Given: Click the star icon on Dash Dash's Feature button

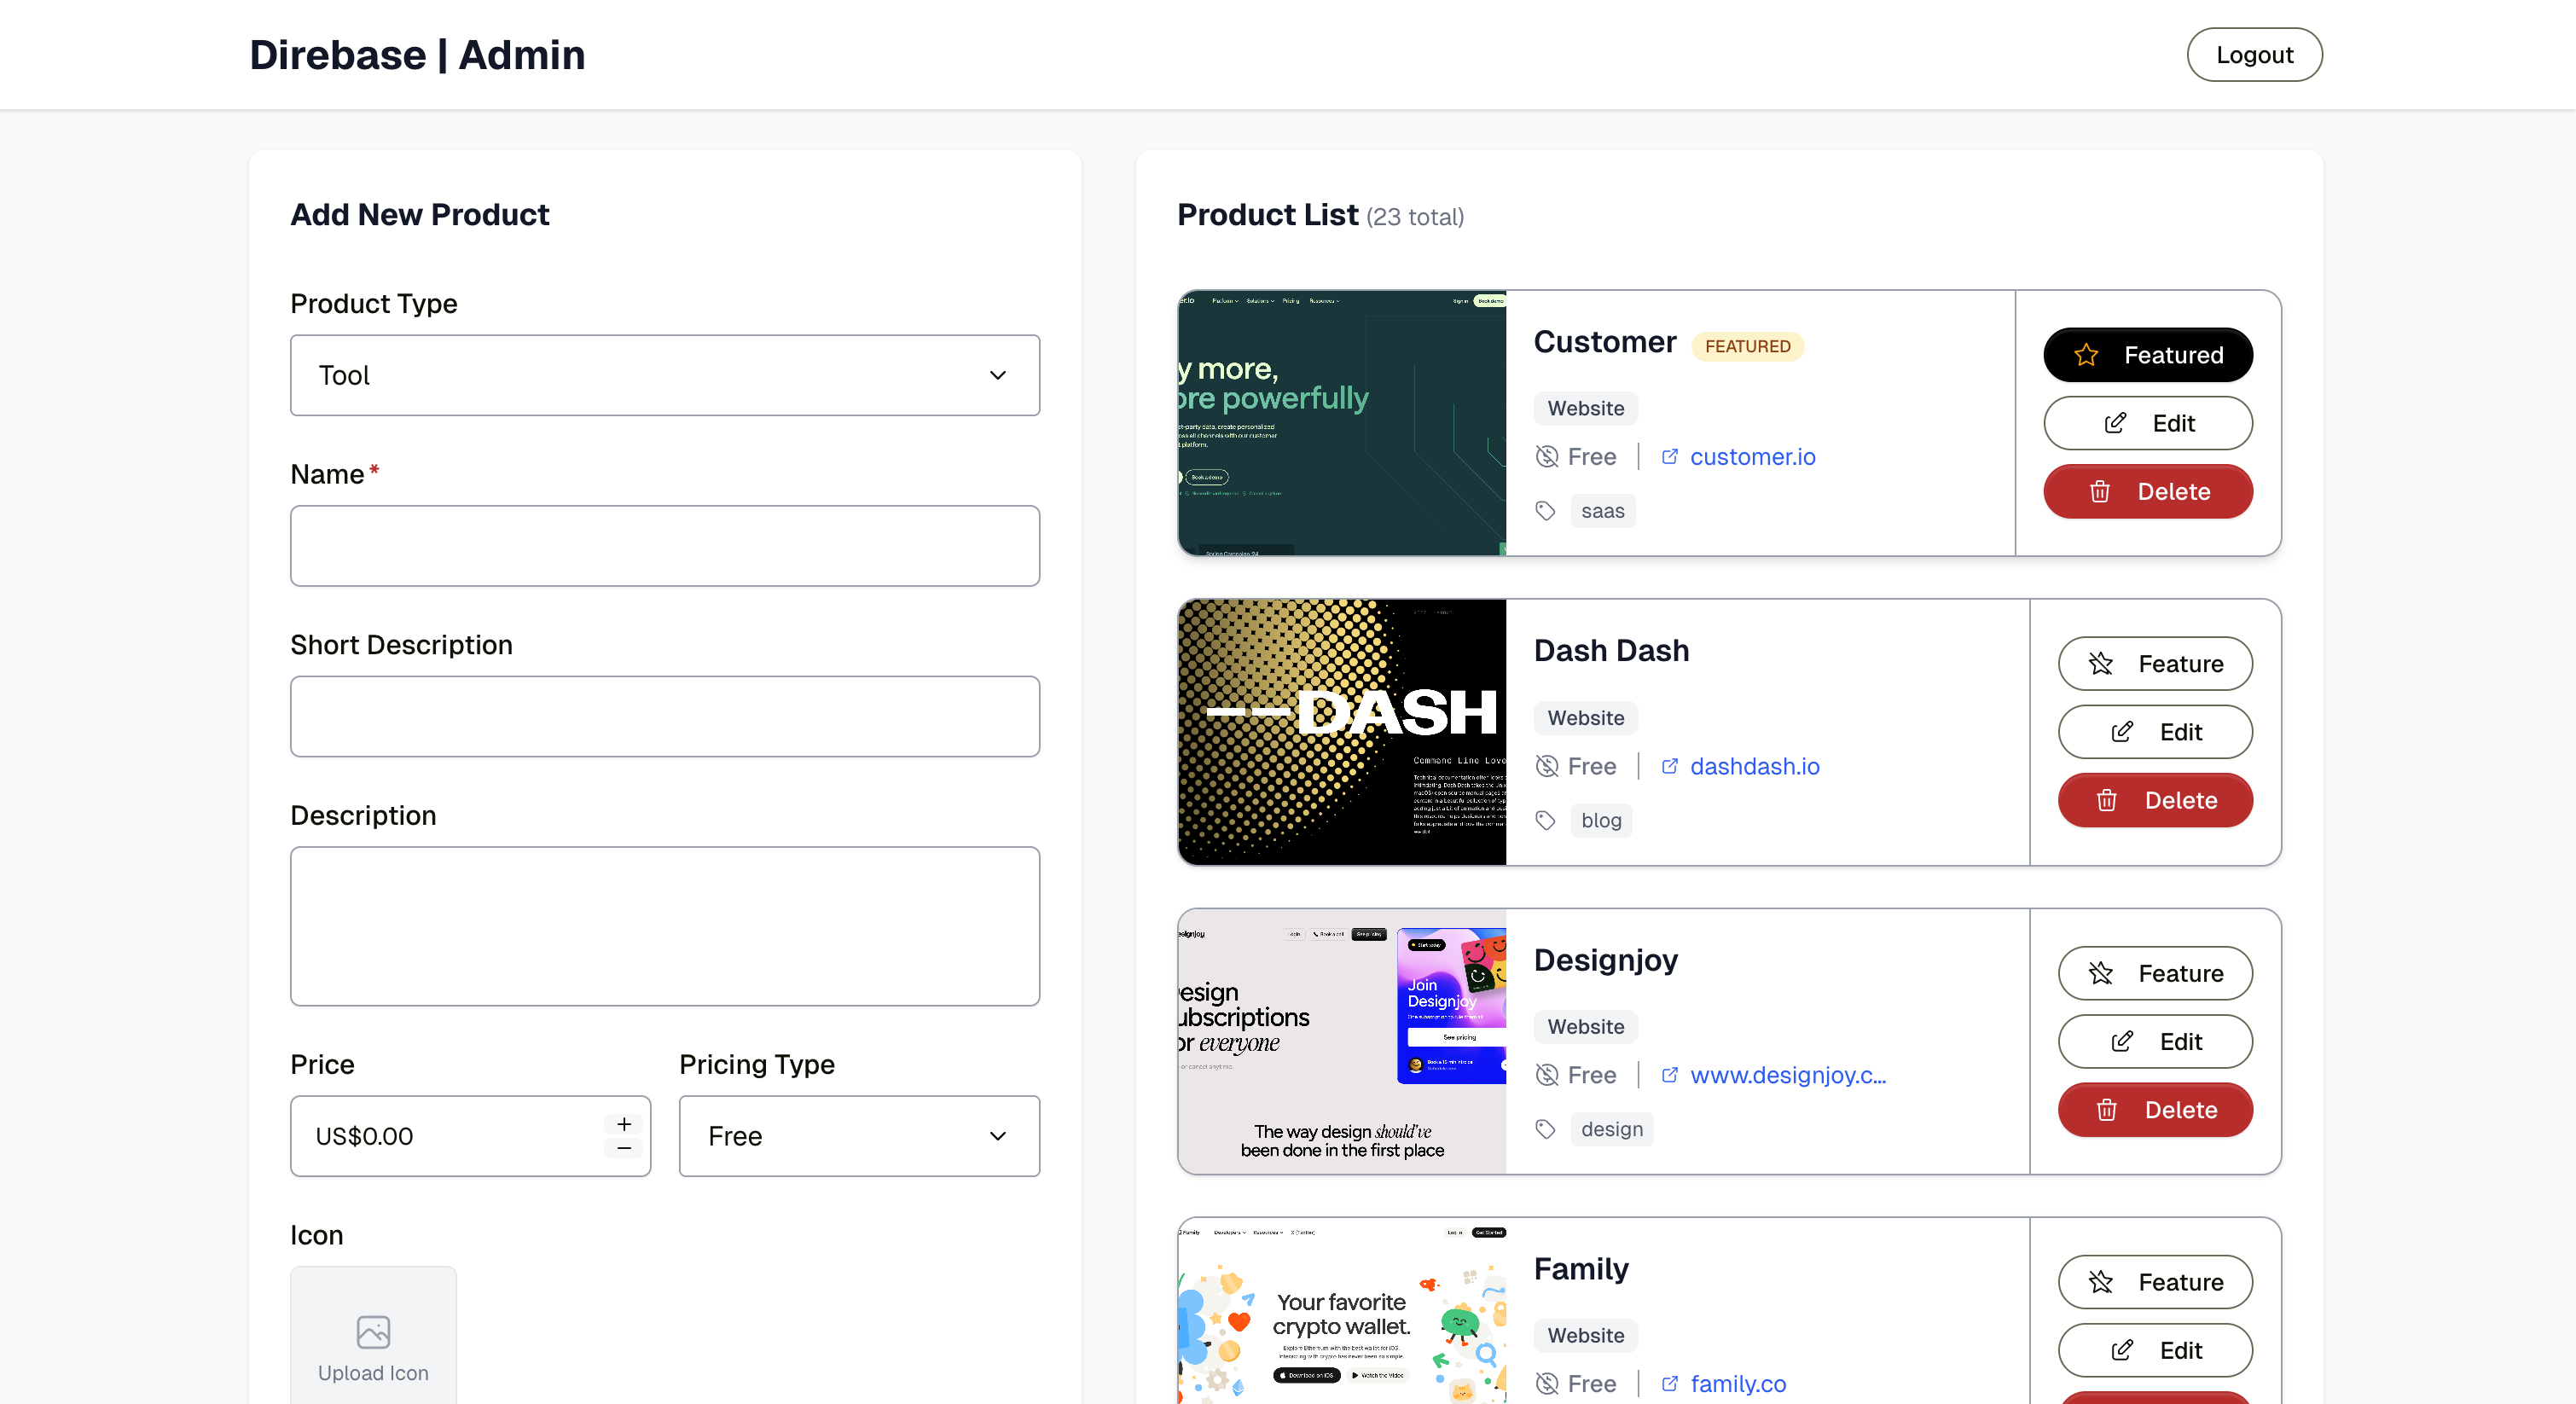Looking at the screenshot, I should (x=2100, y=664).
